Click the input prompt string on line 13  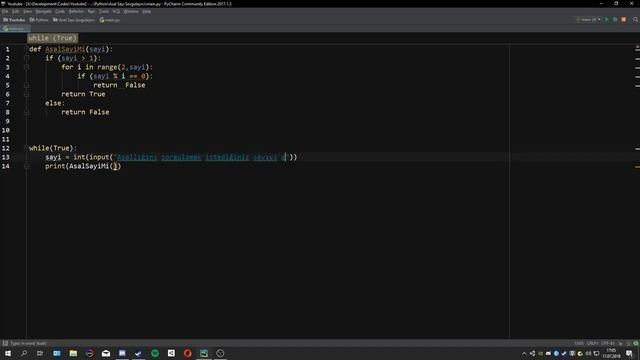201,157
